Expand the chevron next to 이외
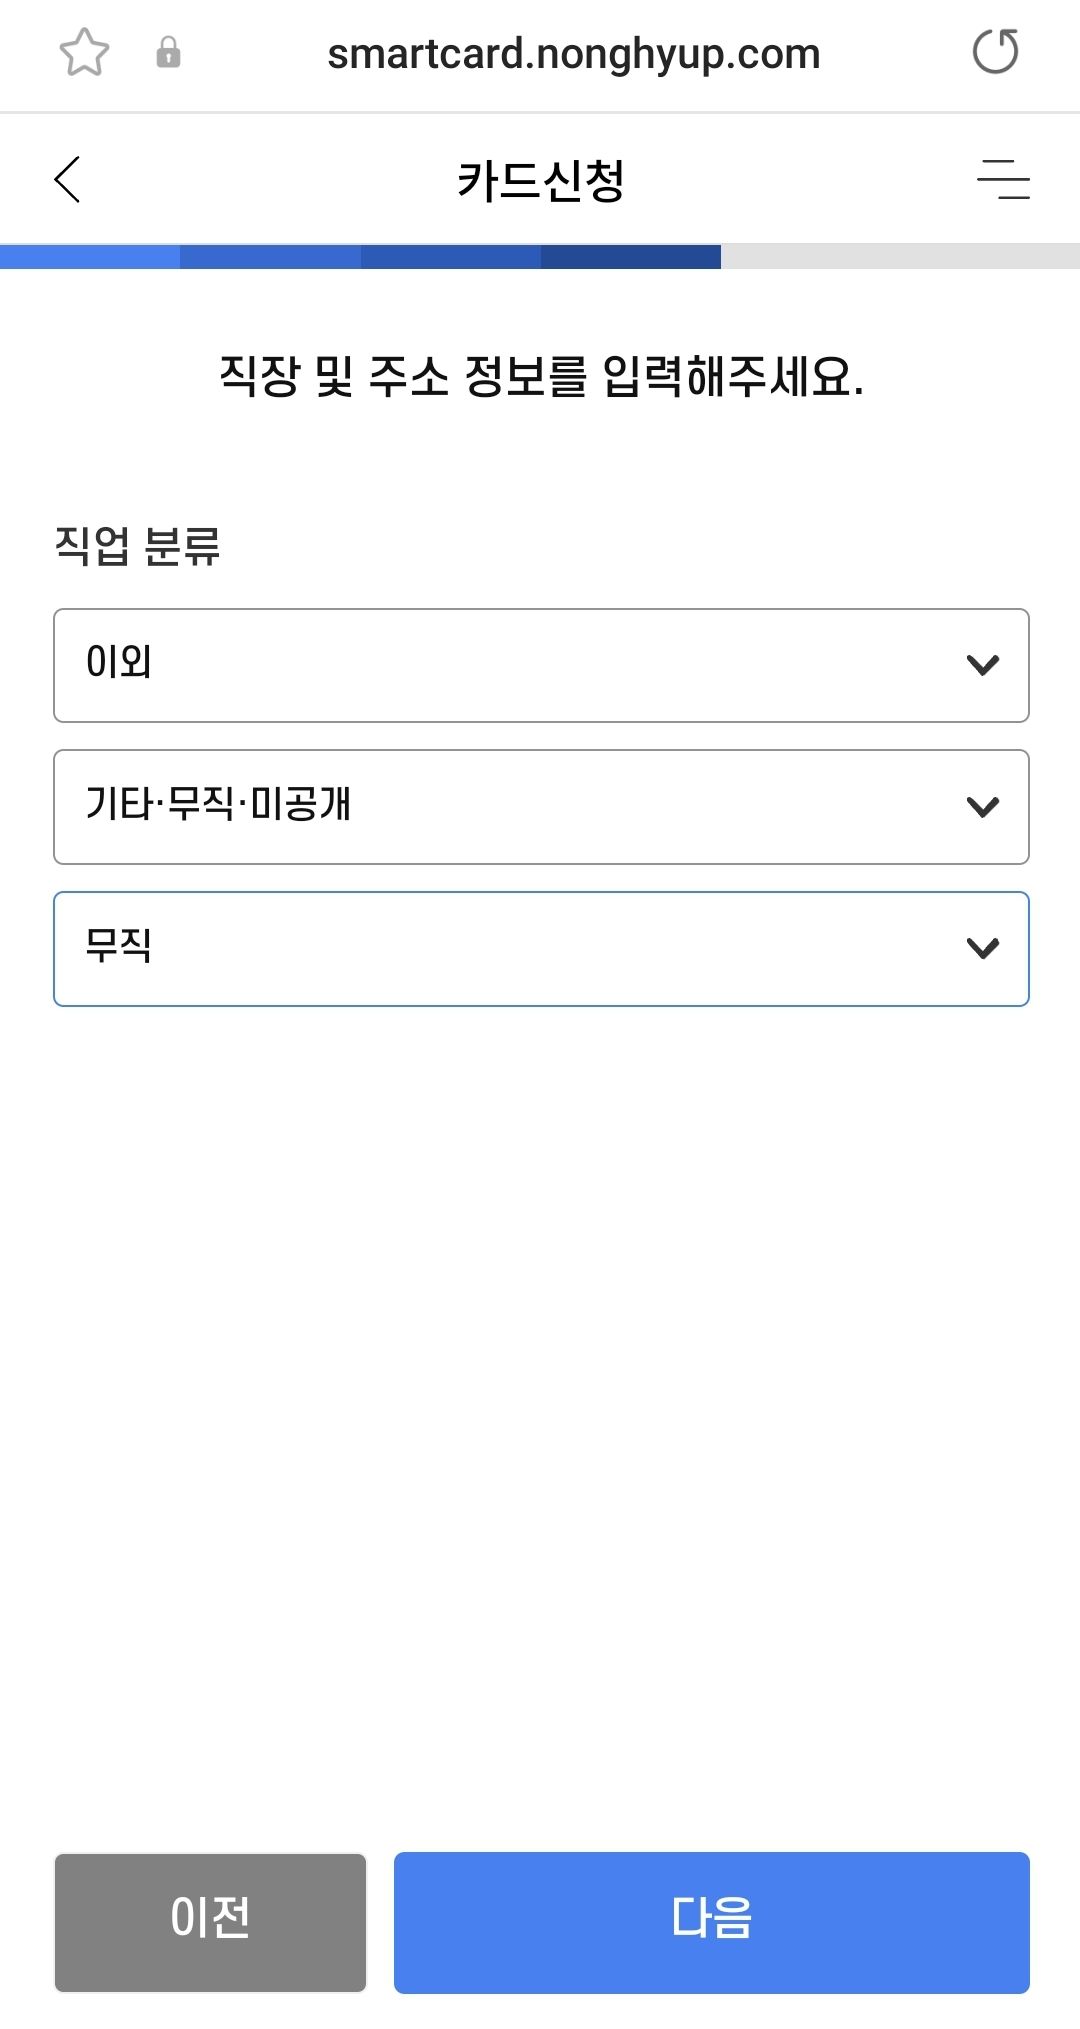This screenshot has height=2029, width=1080. 983,664
